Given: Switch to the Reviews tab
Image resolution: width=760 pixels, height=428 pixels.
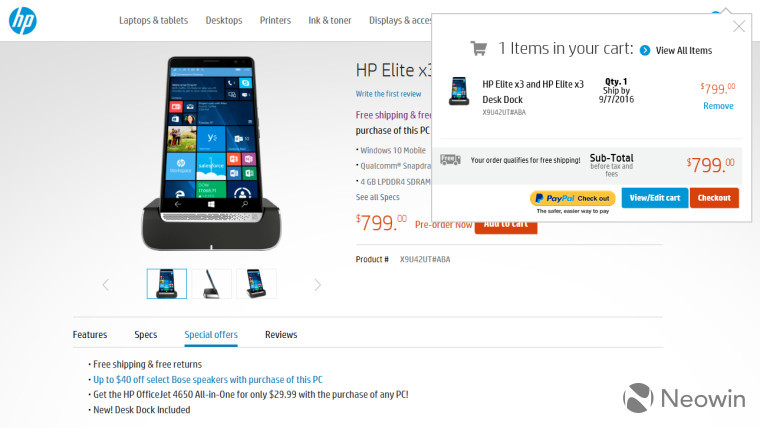Looking at the screenshot, I should click(x=281, y=334).
